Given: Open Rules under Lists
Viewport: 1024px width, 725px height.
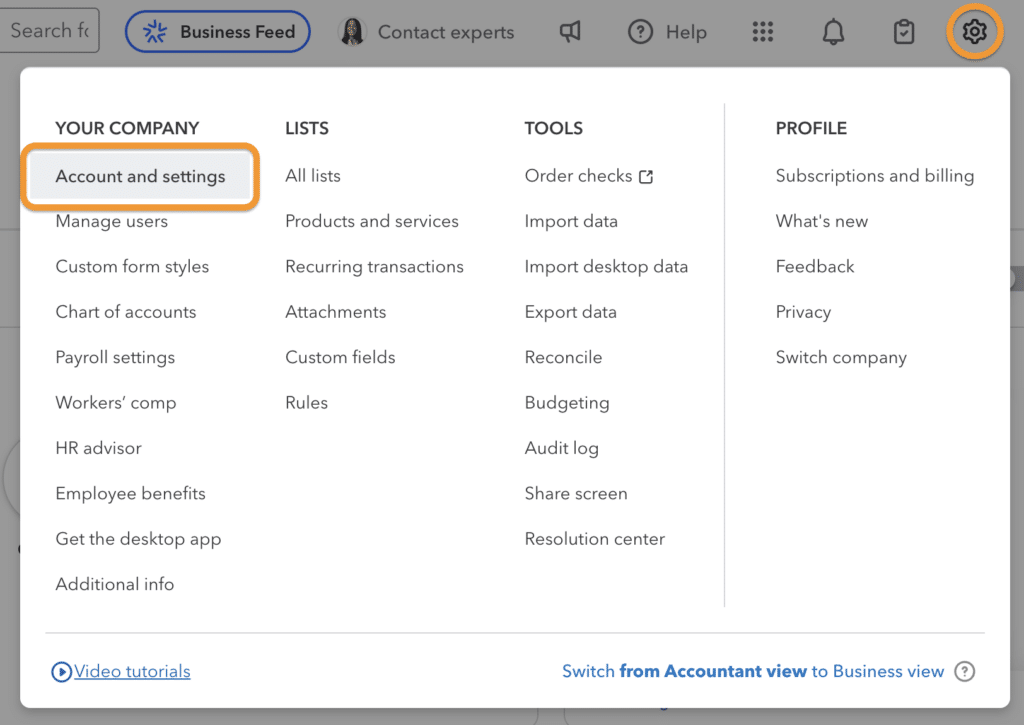Looking at the screenshot, I should coord(306,402).
